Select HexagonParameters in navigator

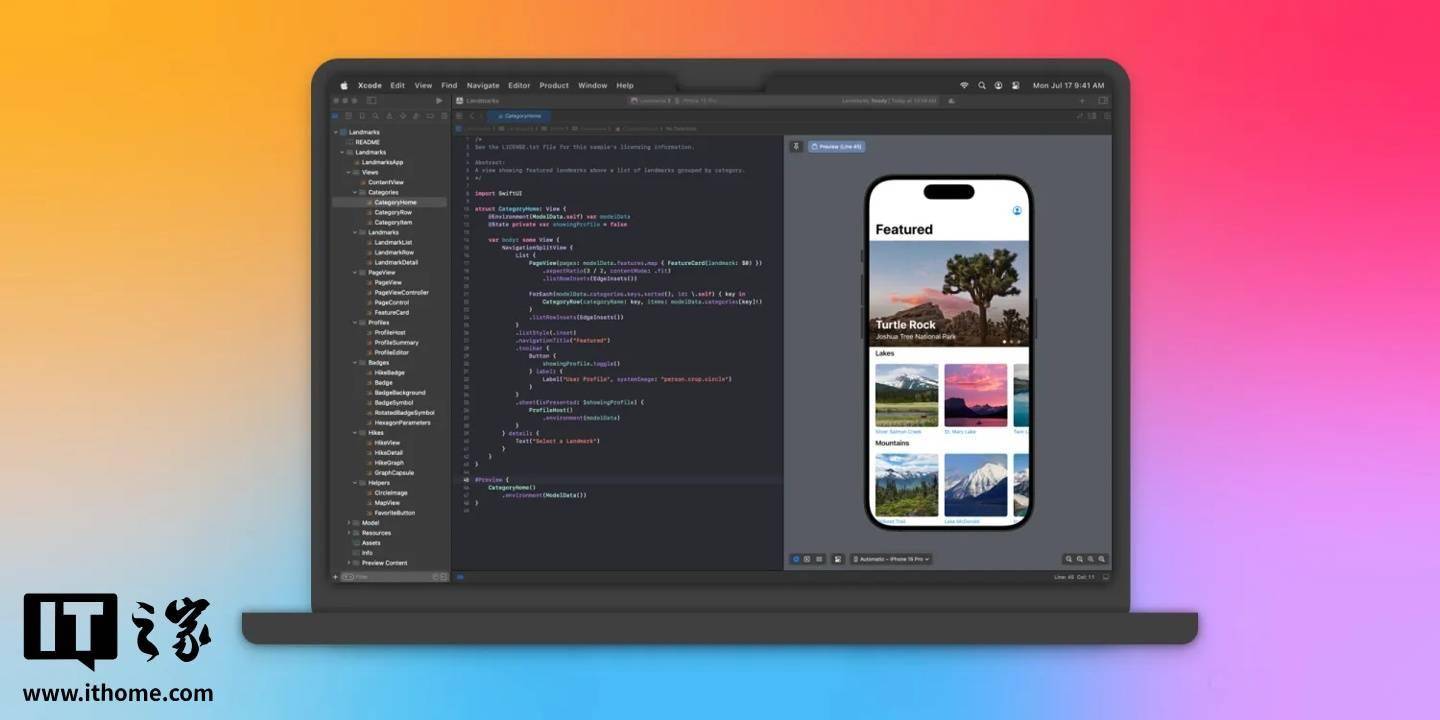(401, 422)
